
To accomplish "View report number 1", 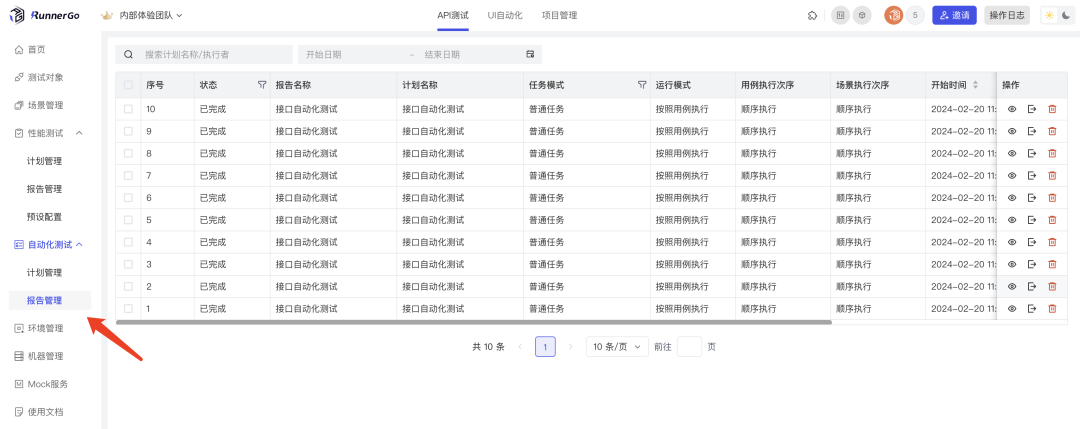I will click(x=1012, y=308).
